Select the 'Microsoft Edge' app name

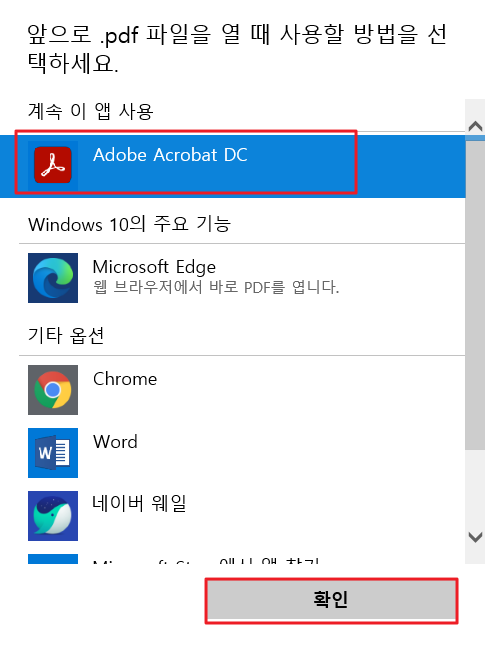pos(154,267)
